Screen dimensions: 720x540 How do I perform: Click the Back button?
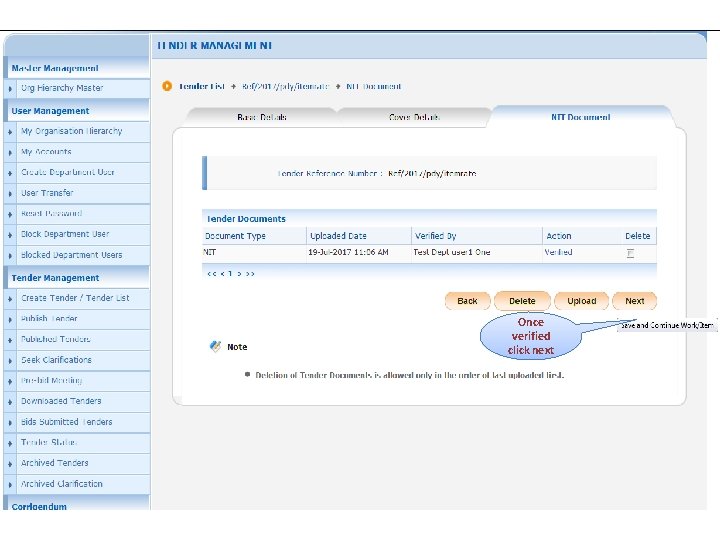(x=467, y=301)
